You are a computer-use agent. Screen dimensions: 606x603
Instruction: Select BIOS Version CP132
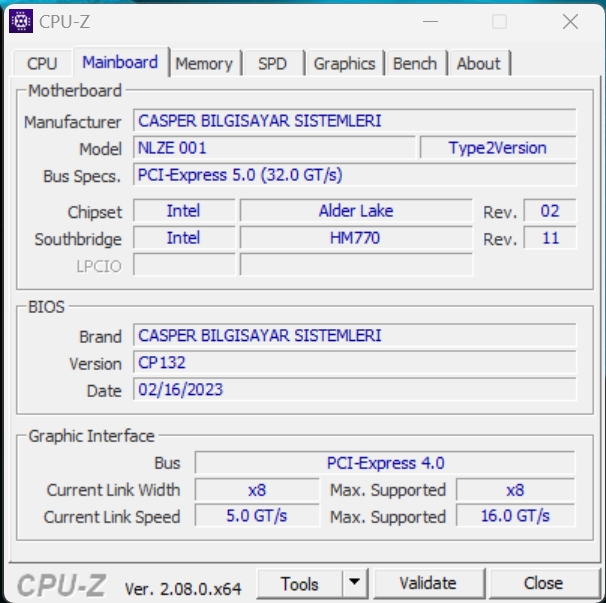pyautogui.click(x=354, y=363)
